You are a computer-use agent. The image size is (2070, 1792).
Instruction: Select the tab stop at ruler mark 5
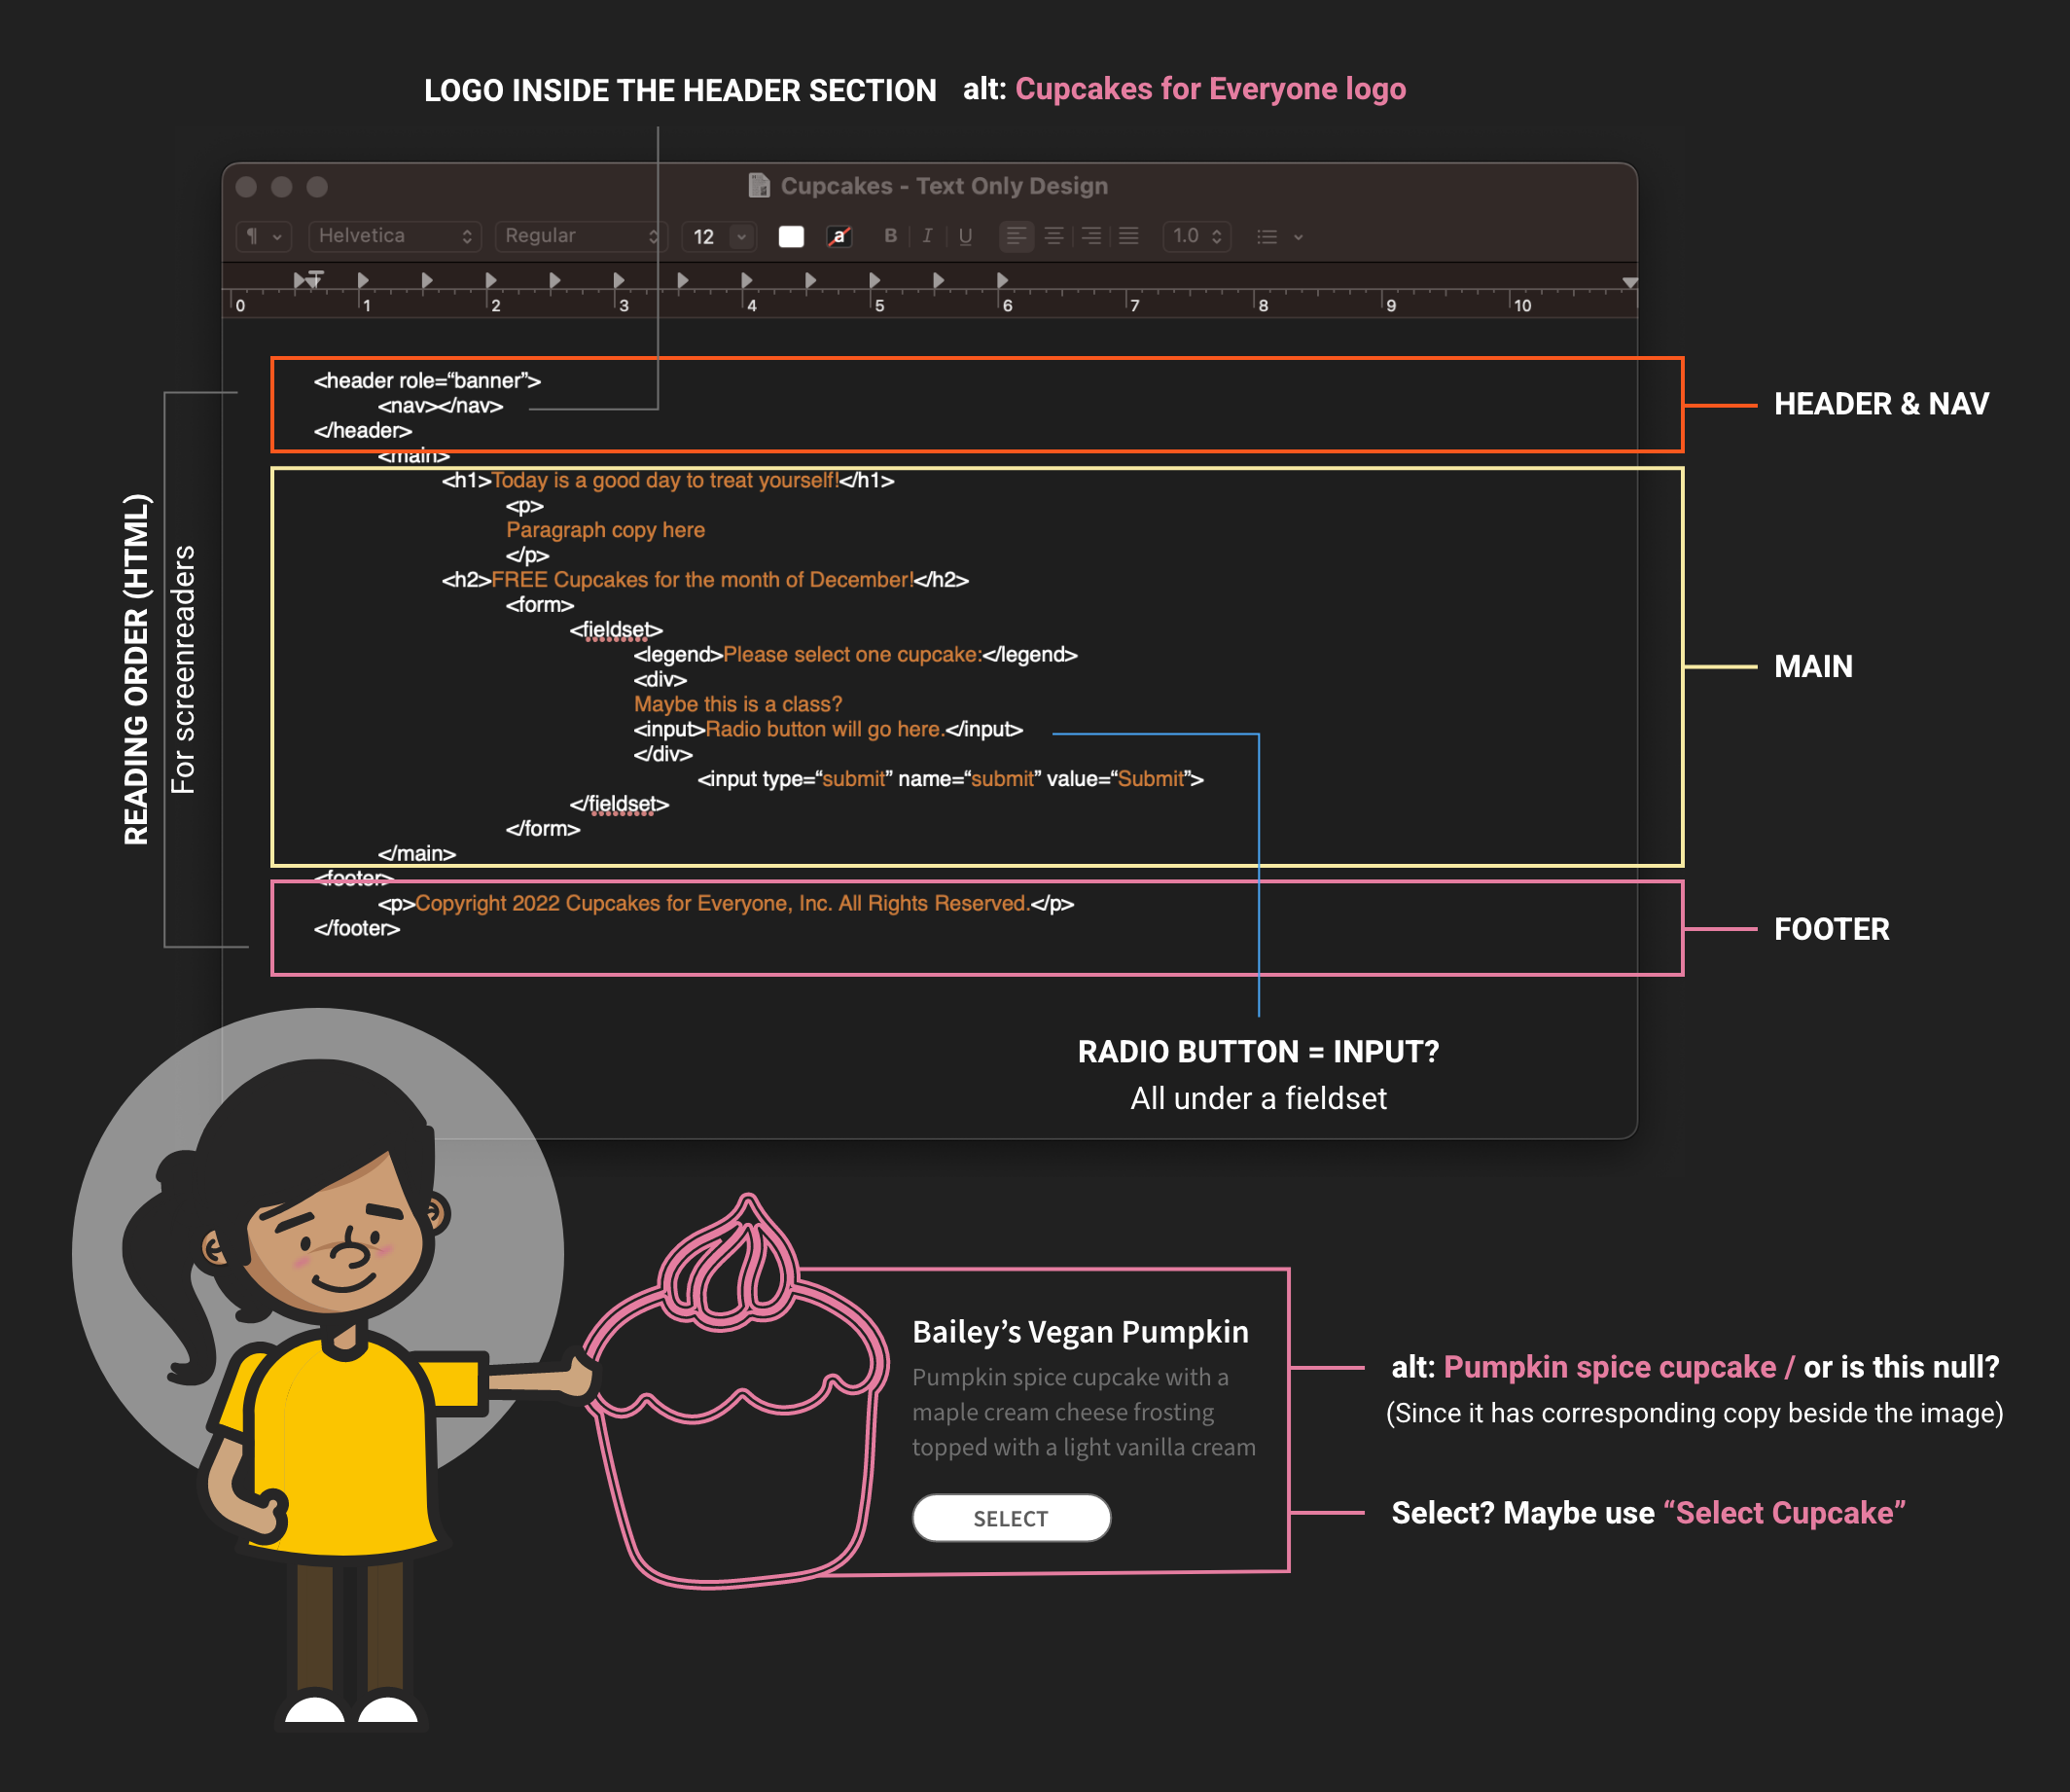[x=875, y=280]
